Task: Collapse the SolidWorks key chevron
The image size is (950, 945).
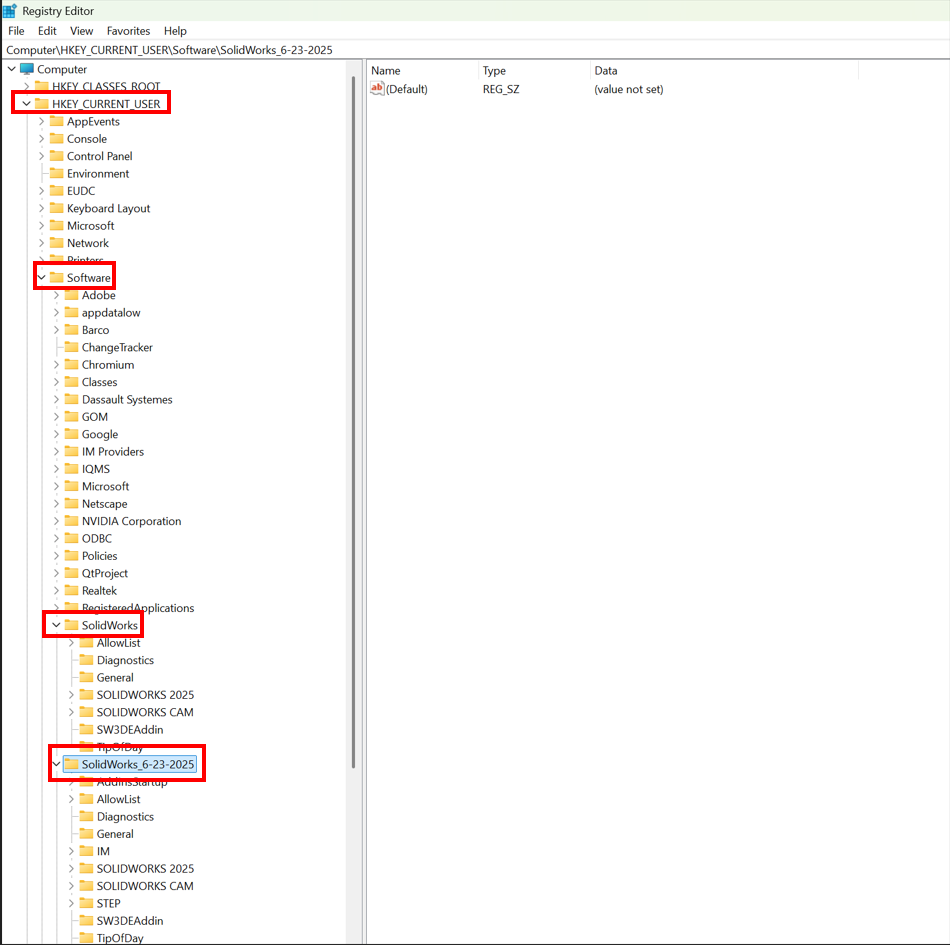Action: 56,625
